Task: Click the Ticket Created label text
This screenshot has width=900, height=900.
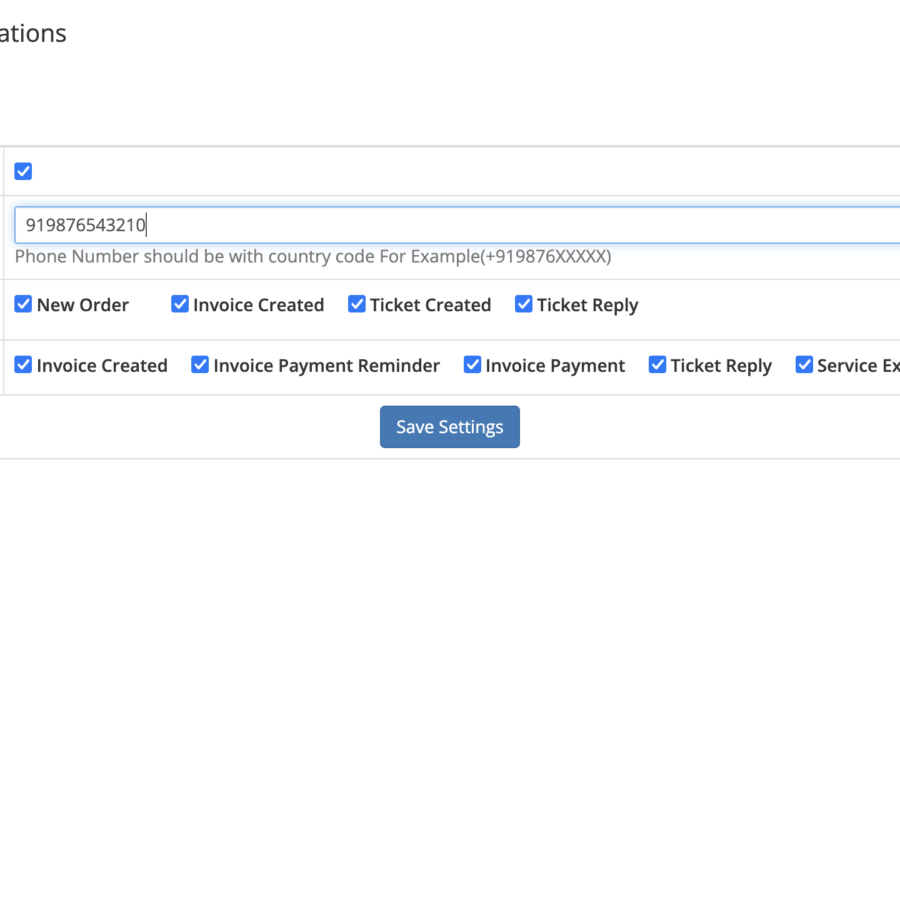Action: pos(430,306)
